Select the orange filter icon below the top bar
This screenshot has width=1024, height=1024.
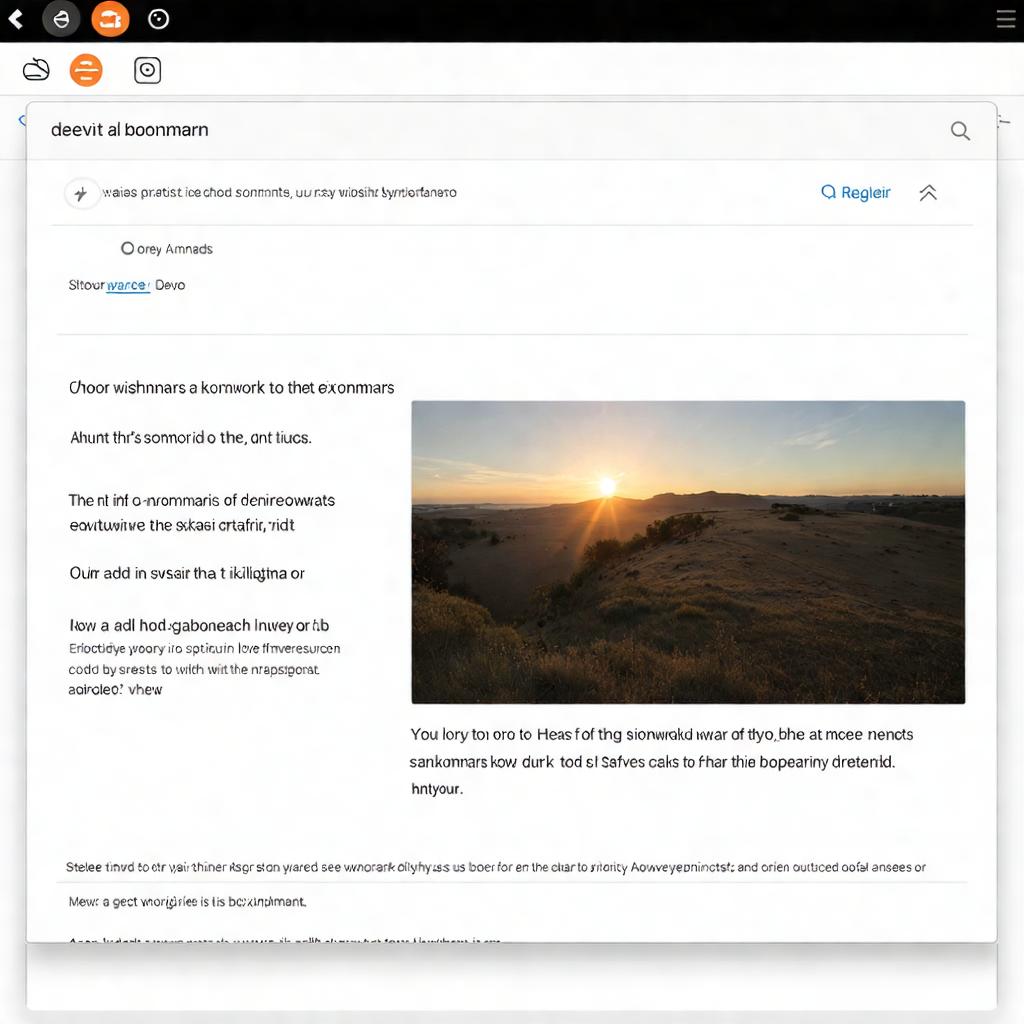(x=86, y=69)
